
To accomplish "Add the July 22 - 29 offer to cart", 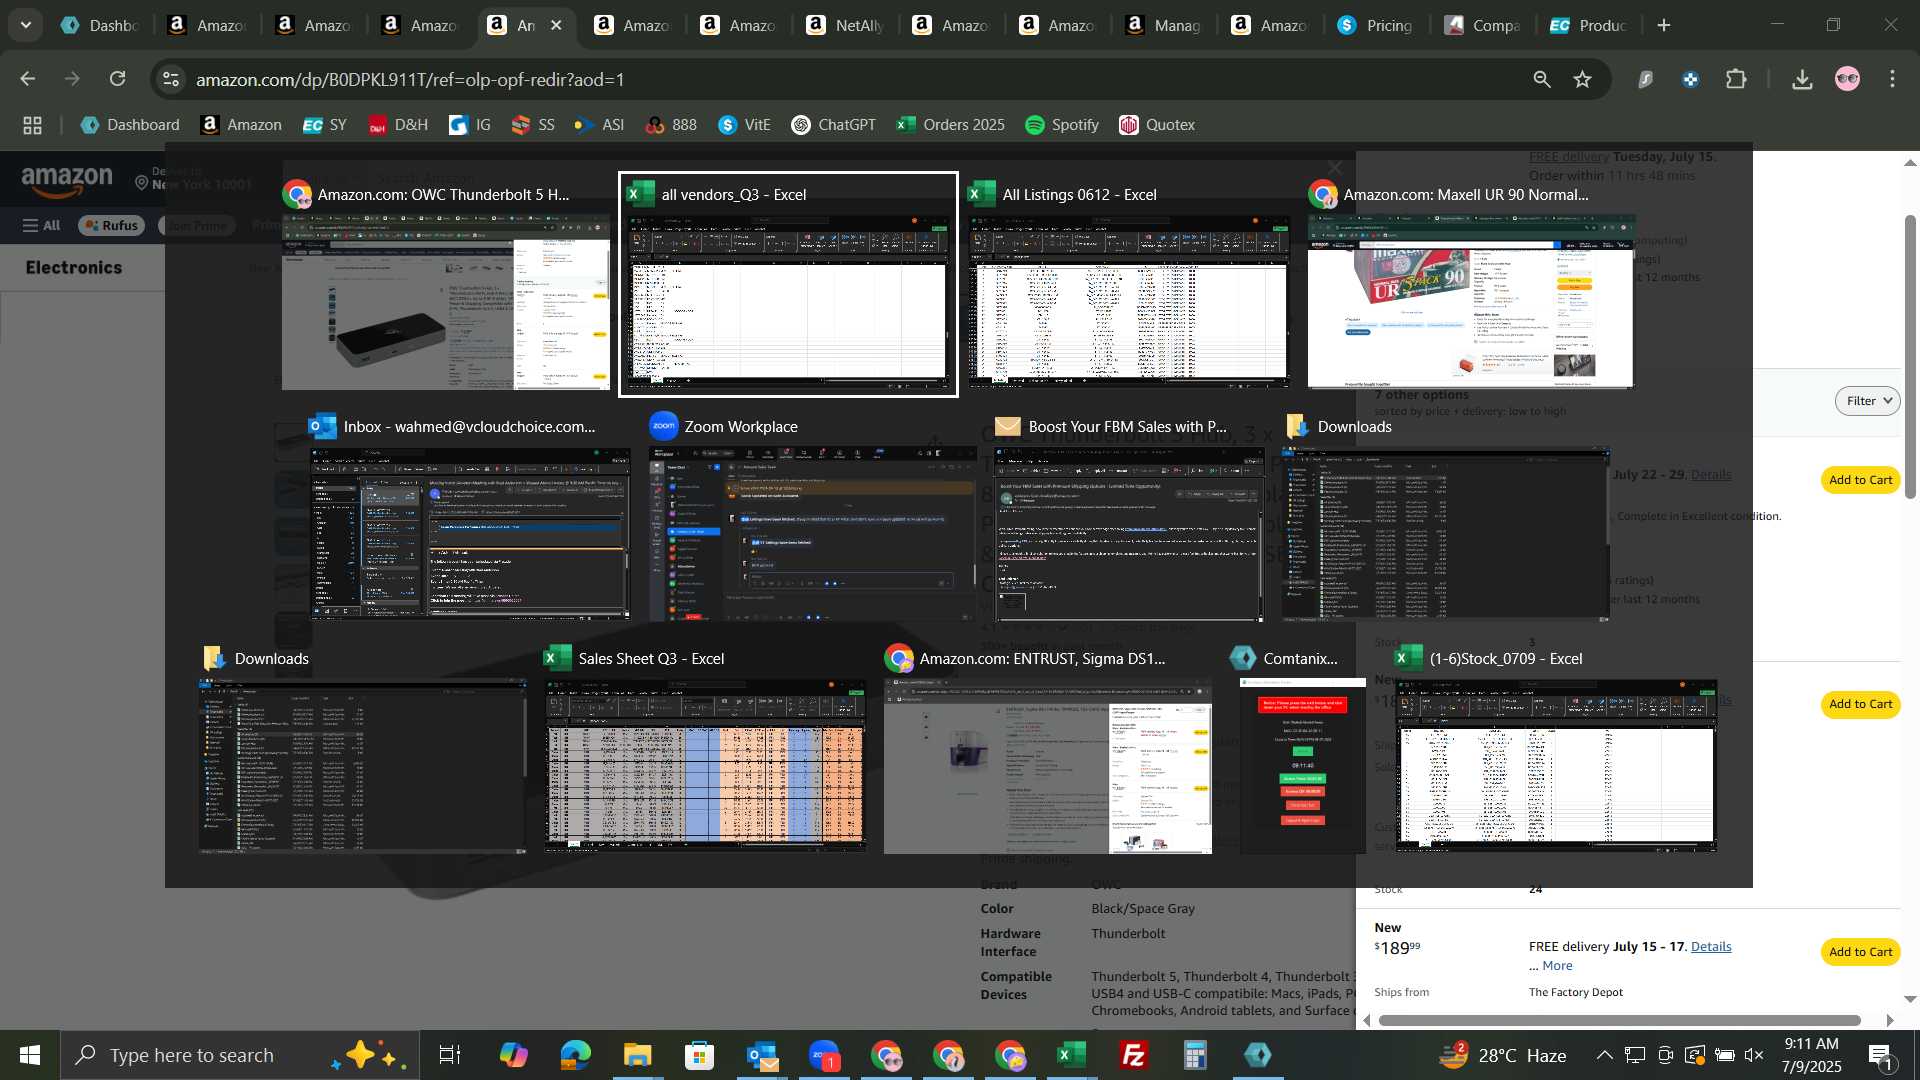I will (1860, 480).
